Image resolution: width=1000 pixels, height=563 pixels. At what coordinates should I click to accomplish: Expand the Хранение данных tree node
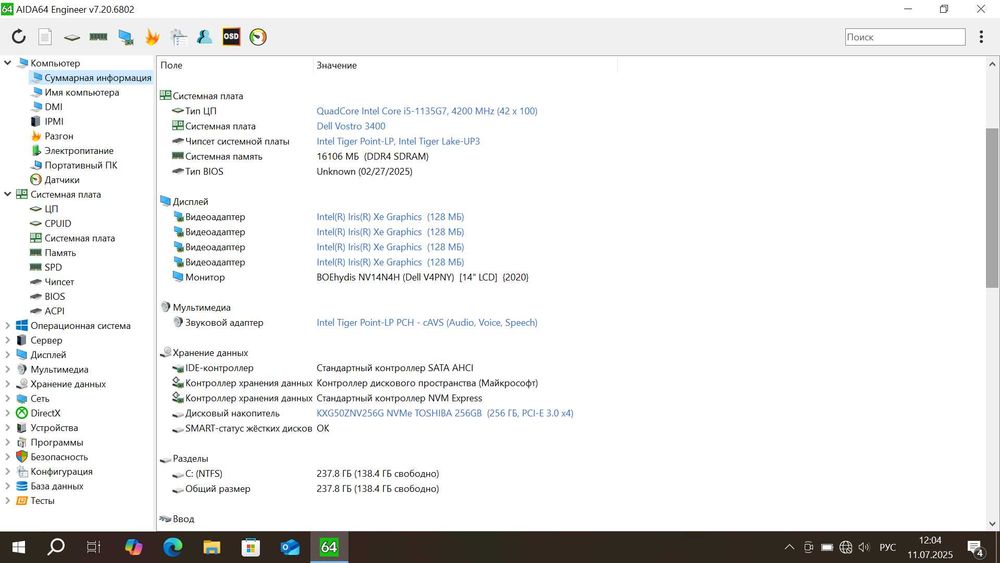click(8, 384)
